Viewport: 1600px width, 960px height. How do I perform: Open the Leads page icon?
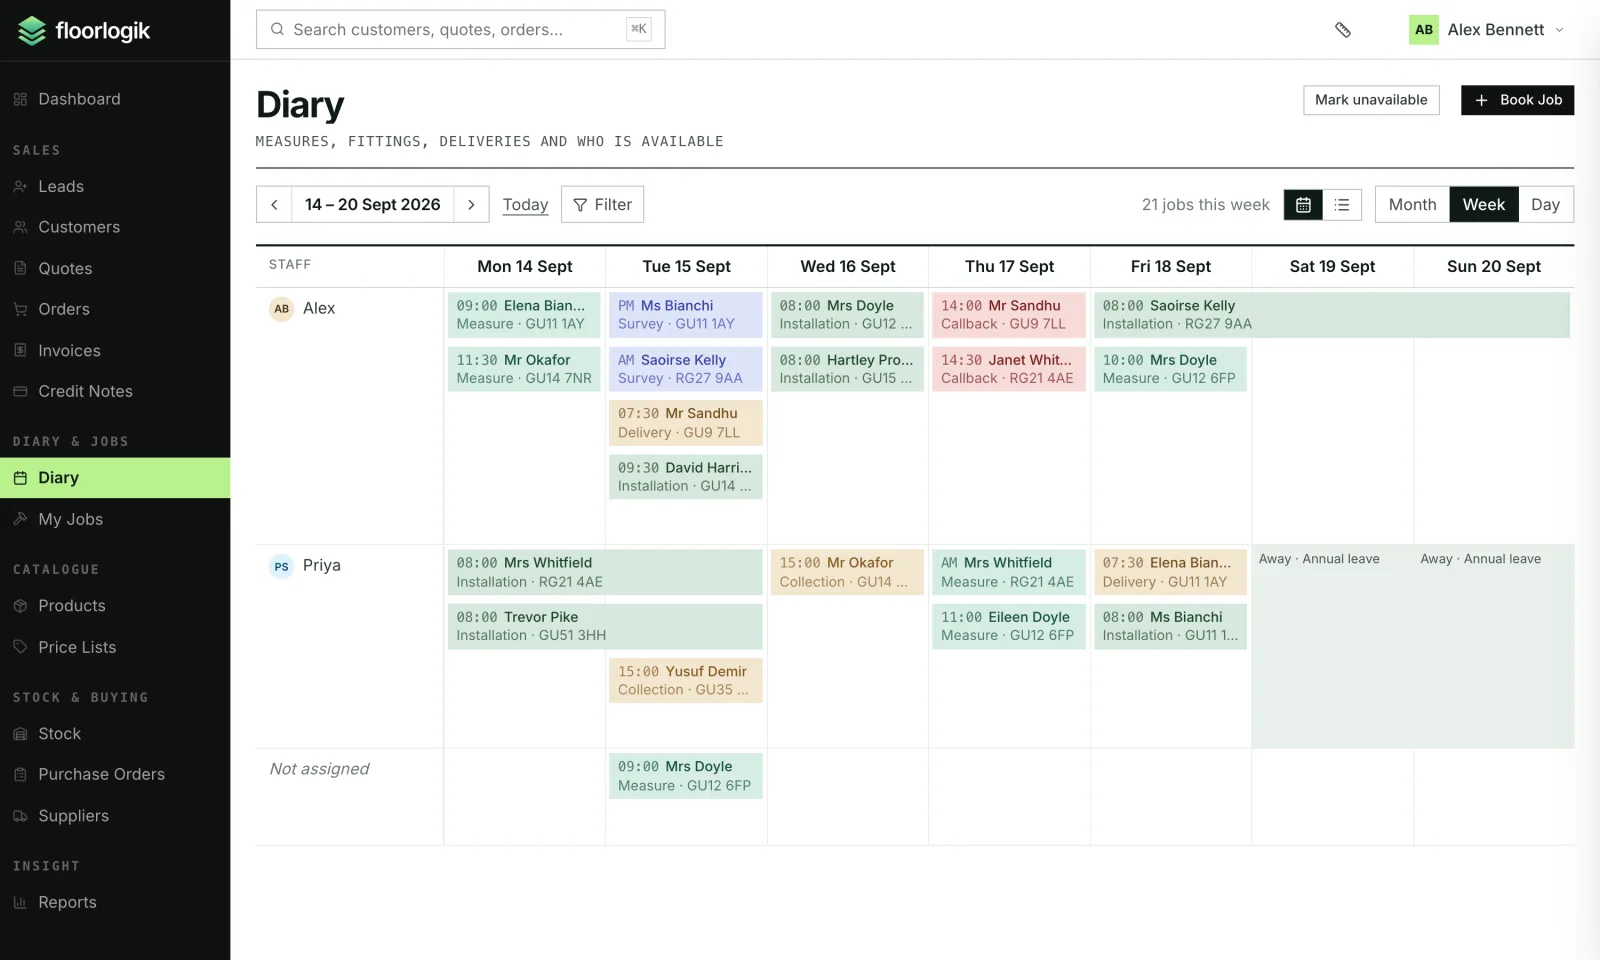tap(20, 187)
